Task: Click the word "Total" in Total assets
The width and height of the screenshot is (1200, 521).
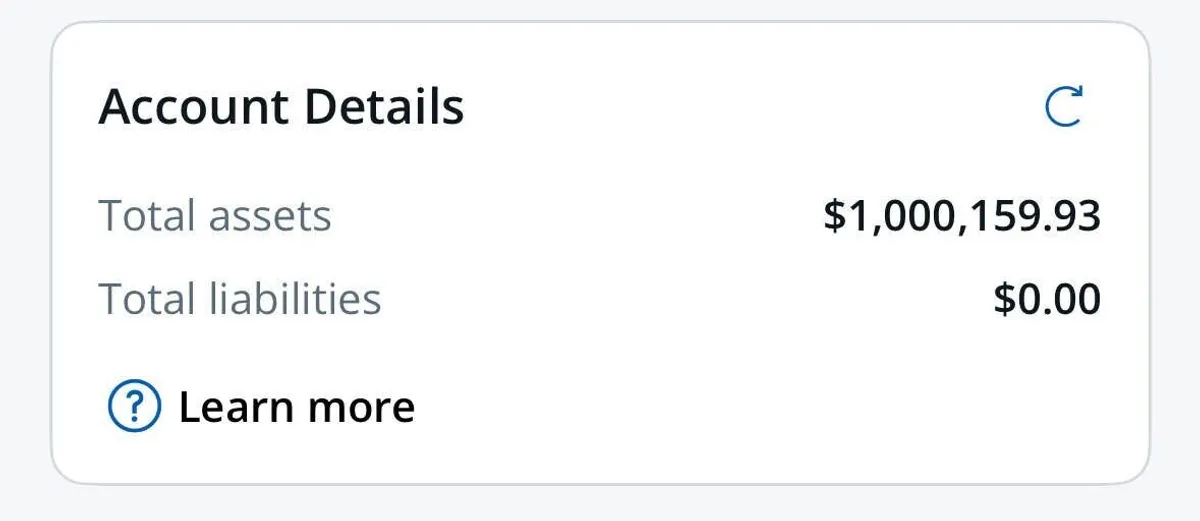Action: (147, 216)
